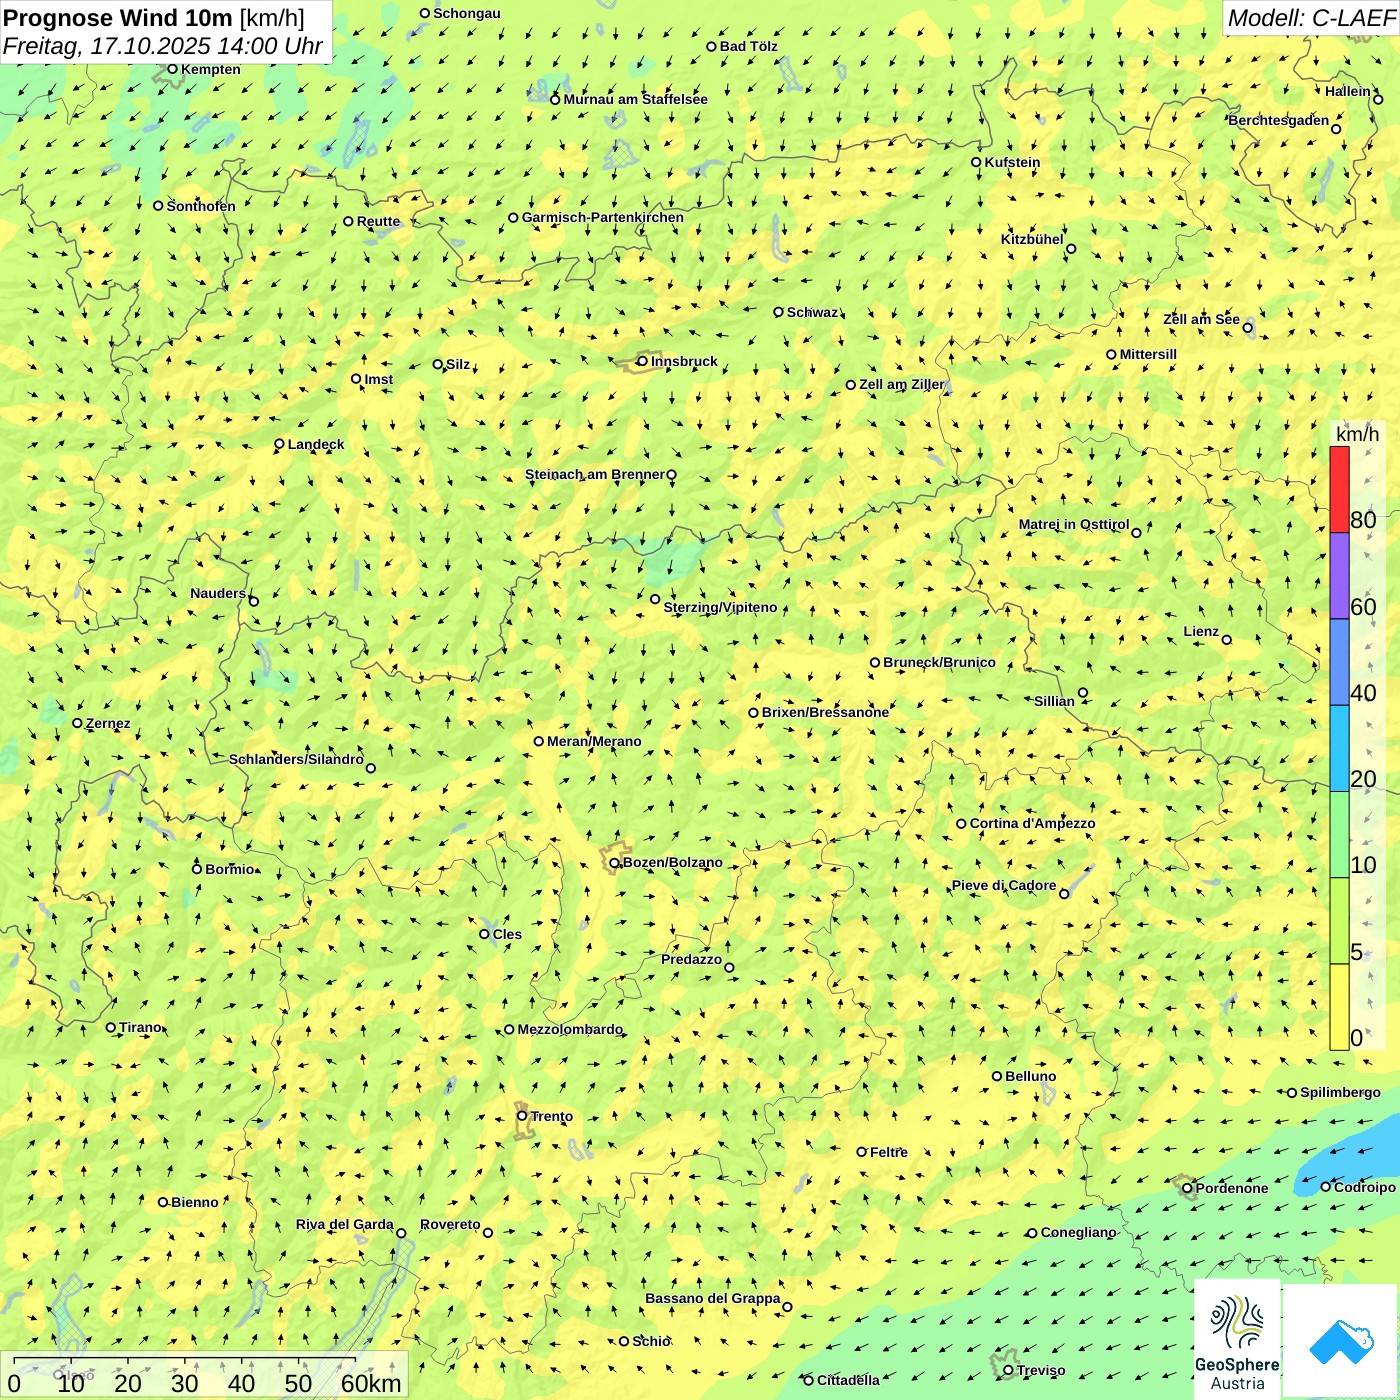Click the Garmisch-Partenkirchen label
The height and width of the screenshot is (1400, 1400).
tap(603, 217)
